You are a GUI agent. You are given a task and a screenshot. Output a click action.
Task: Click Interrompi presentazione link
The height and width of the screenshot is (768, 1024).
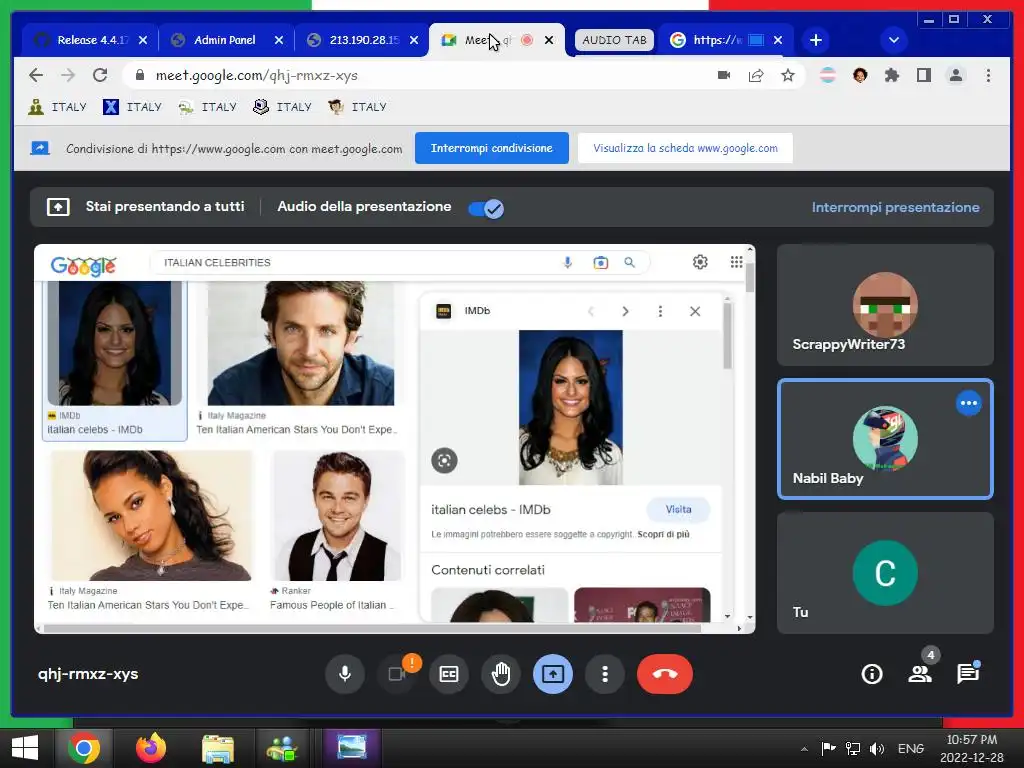pos(895,207)
